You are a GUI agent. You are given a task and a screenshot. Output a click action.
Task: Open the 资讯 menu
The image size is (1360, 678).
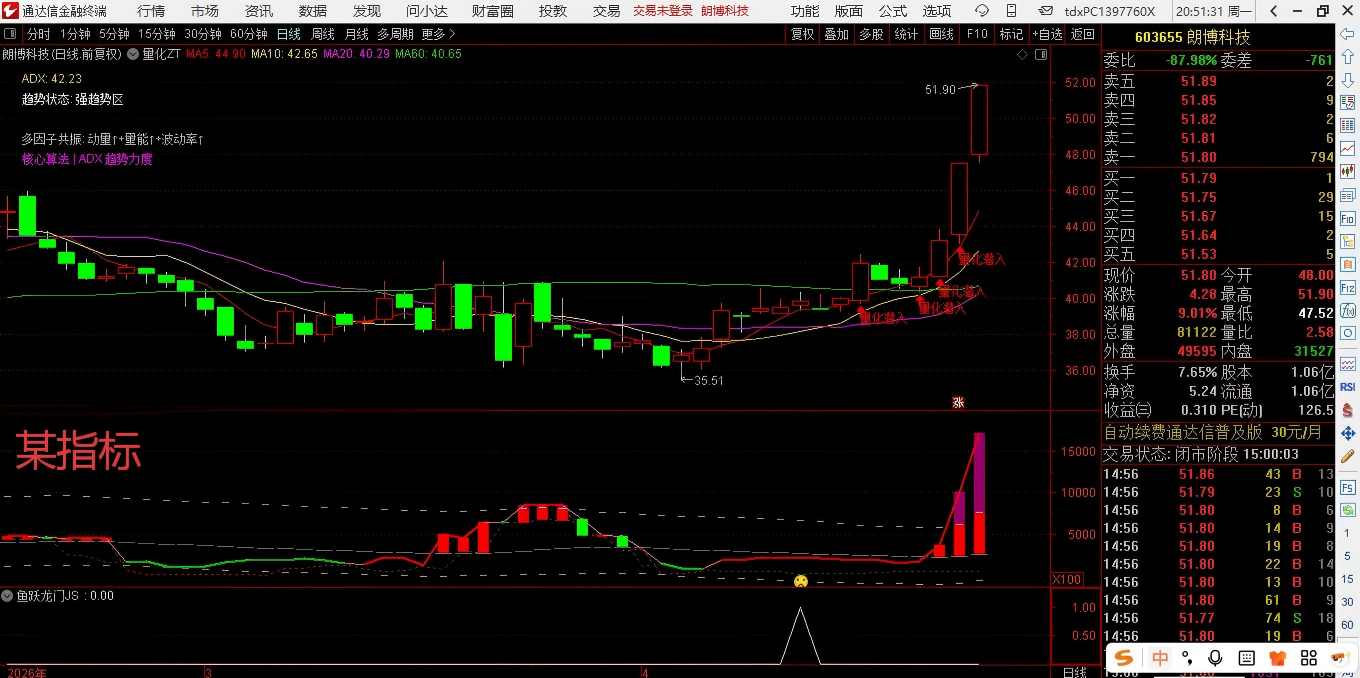259,11
